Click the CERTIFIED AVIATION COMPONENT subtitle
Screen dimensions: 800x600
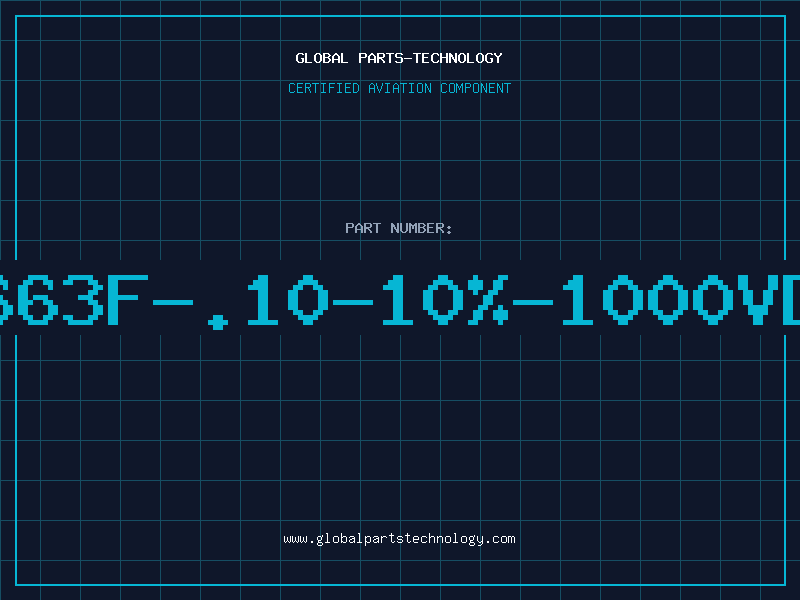click(399, 88)
